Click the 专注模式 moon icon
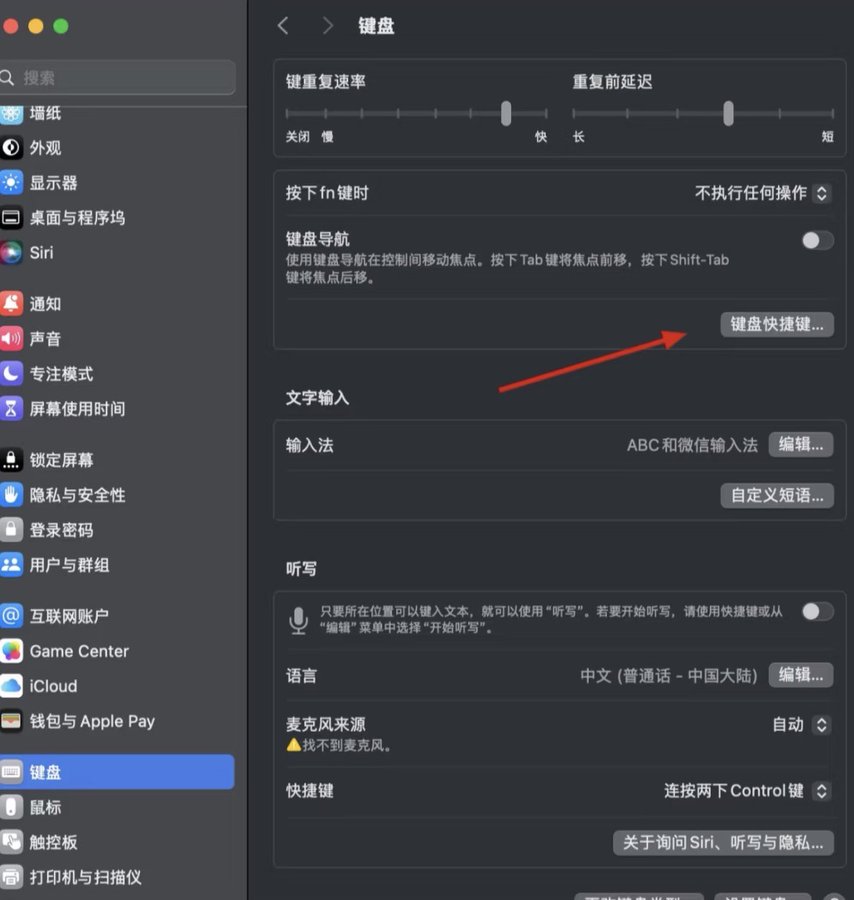This screenshot has height=900, width=854. (x=11, y=374)
